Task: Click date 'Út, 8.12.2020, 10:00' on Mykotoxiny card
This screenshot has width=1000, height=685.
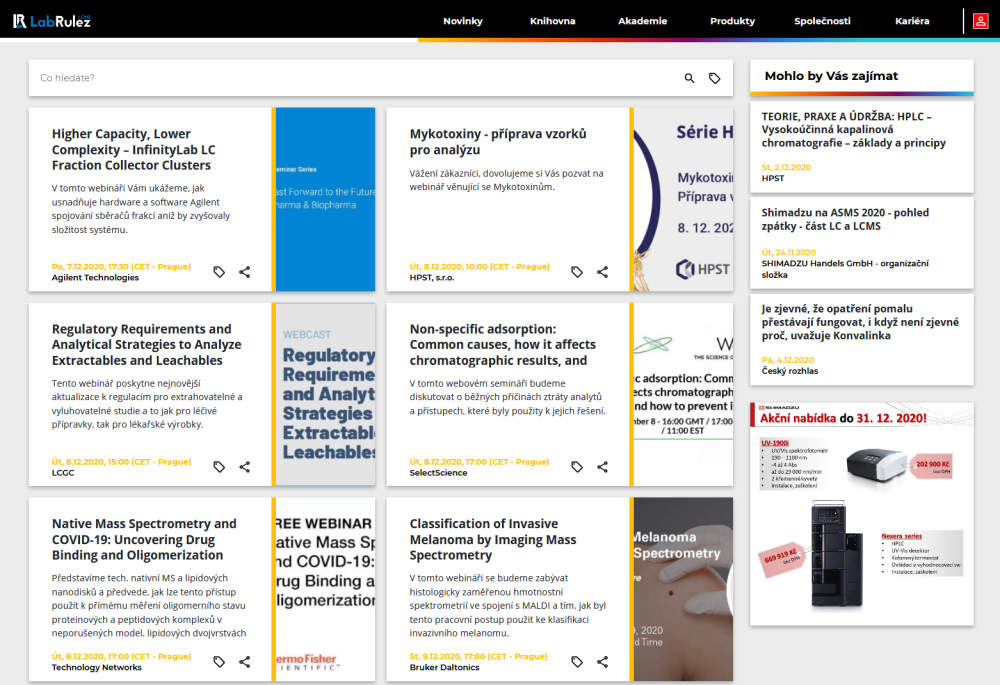Action: click(x=479, y=267)
